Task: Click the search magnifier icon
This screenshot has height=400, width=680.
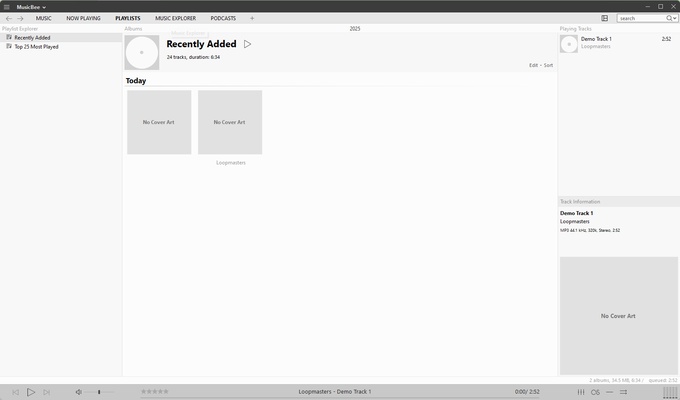Action: 669,18
